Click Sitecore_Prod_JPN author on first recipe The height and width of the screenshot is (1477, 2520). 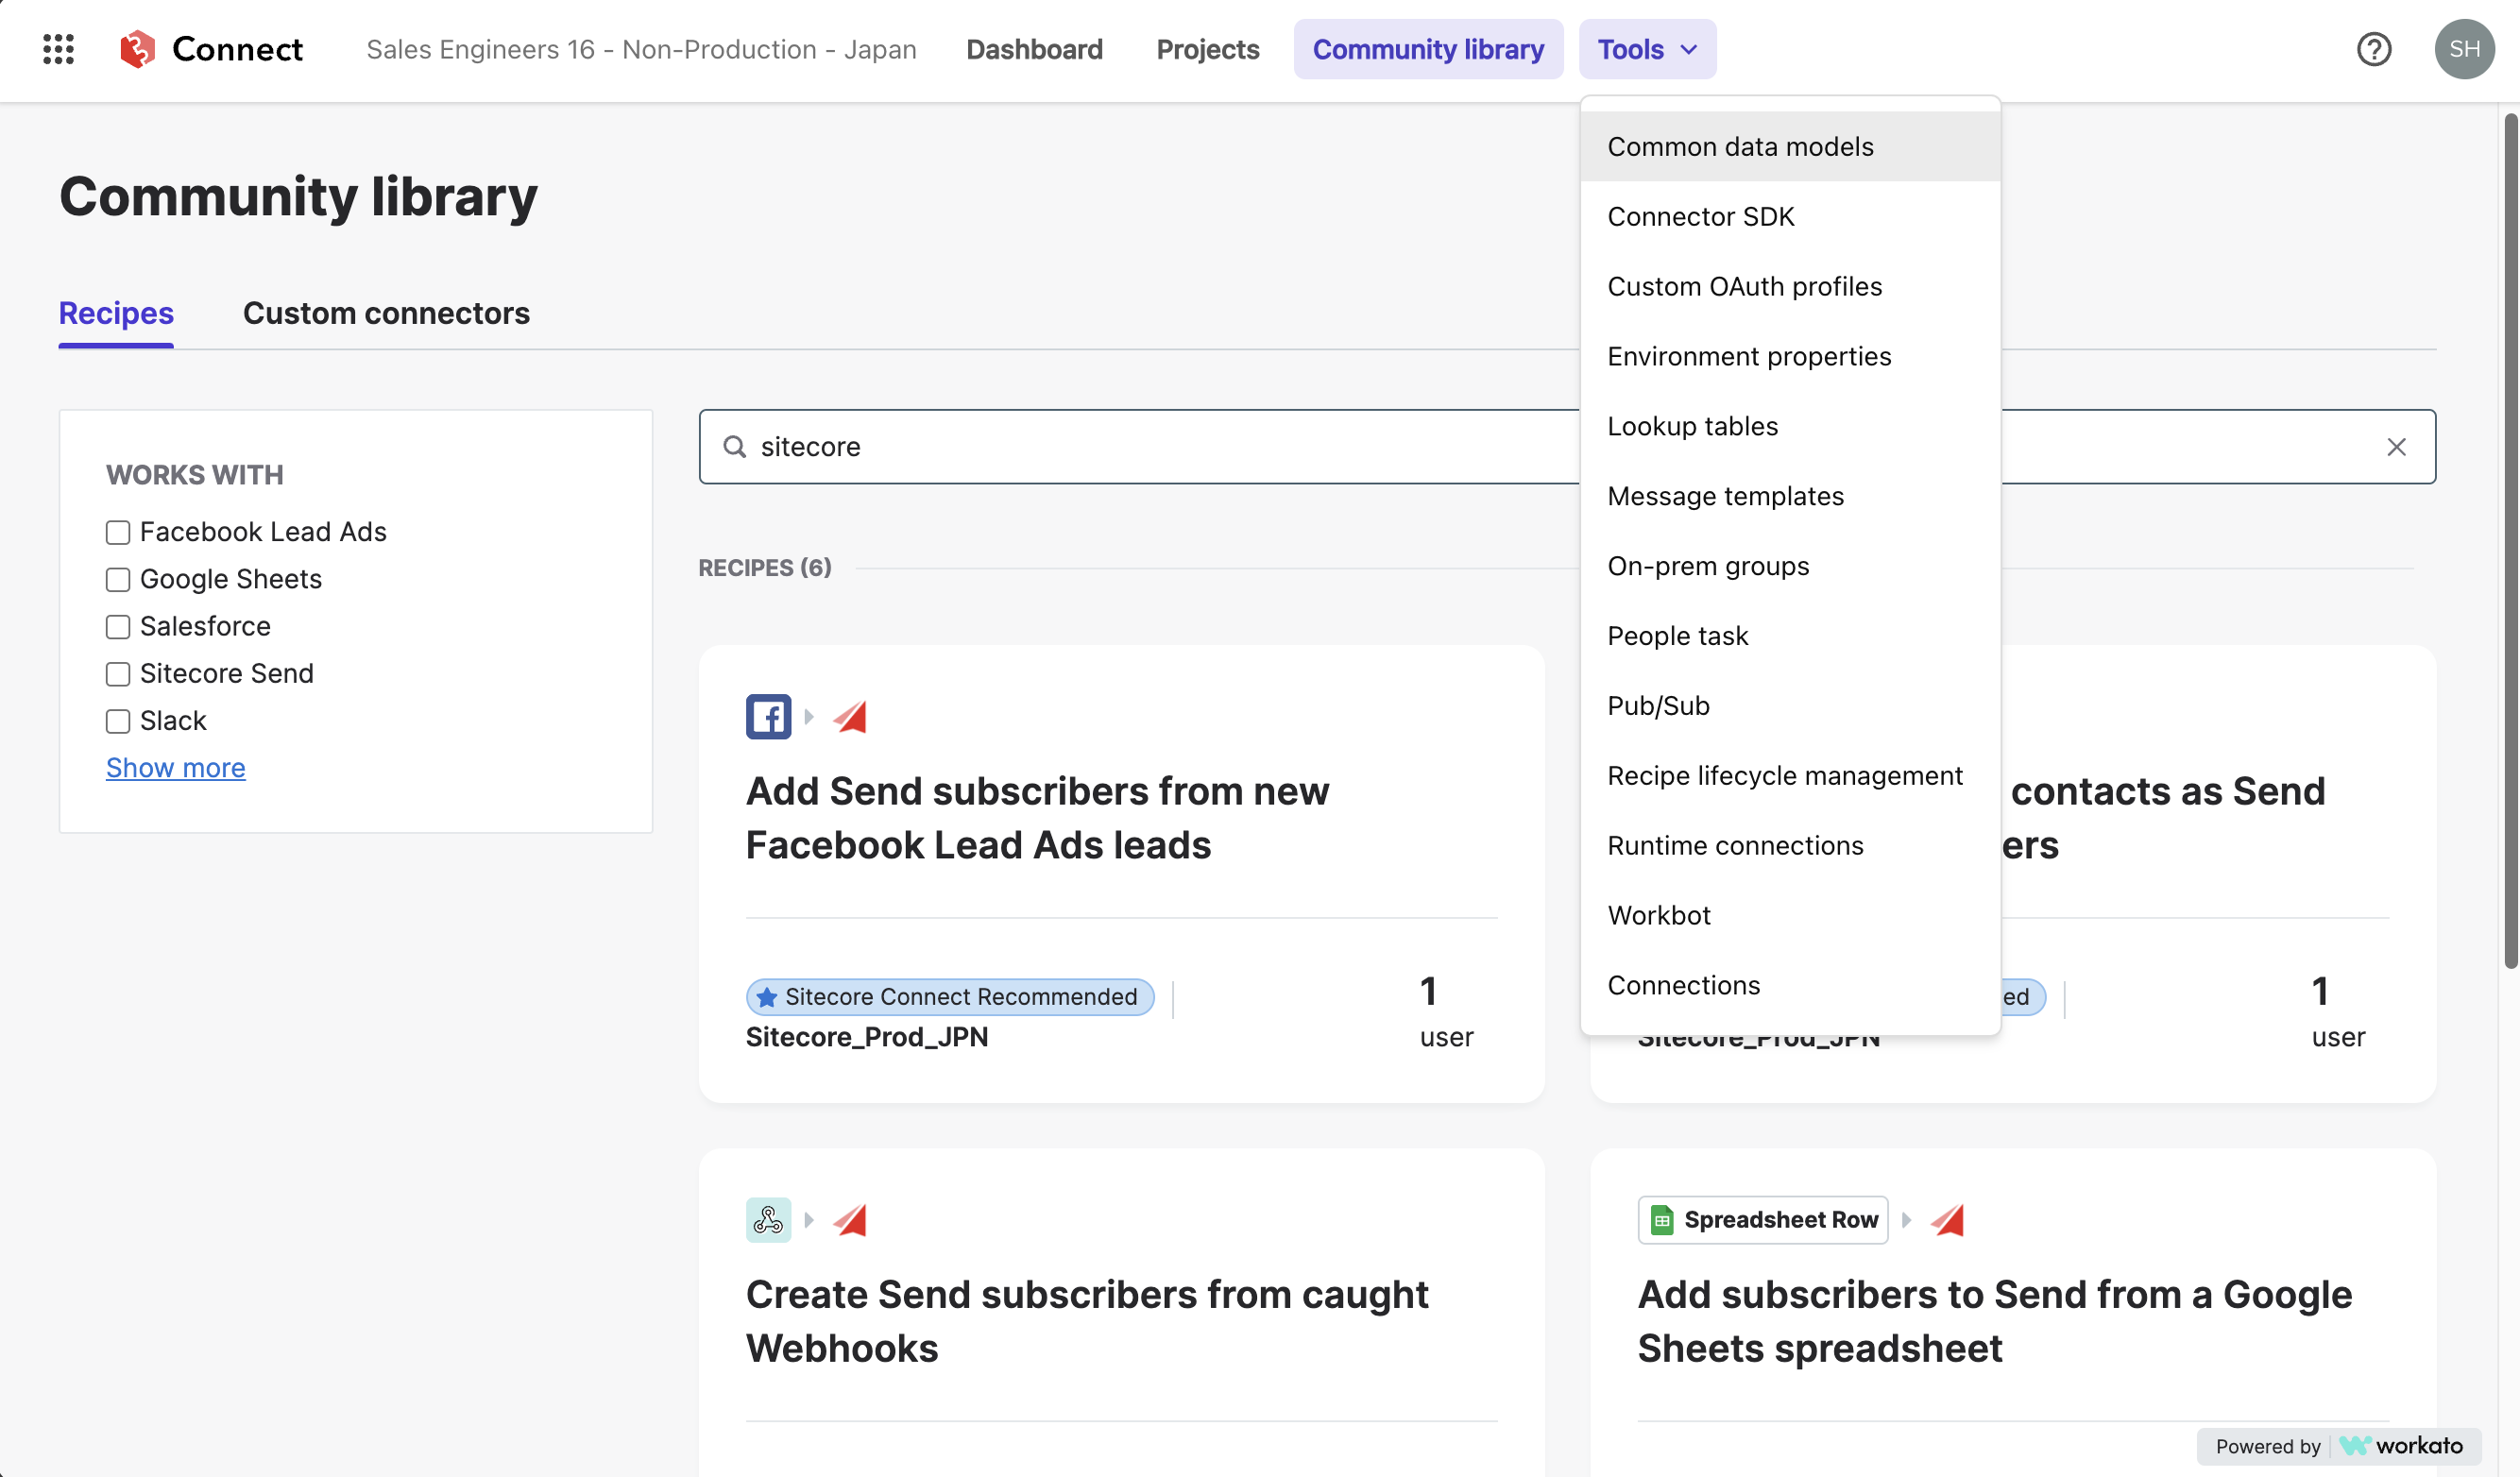click(x=867, y=1037)
